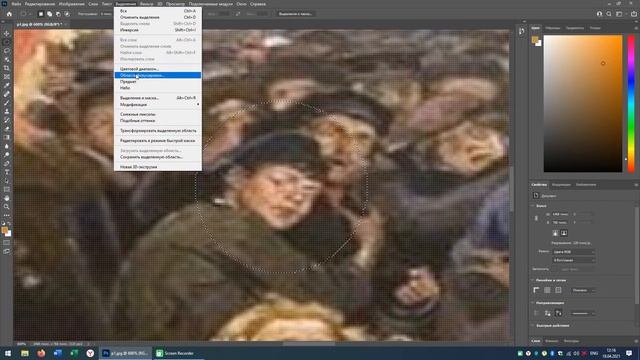Viewport: 640px width, 360px height.
Task: Select the Lasso tool
Action: 7,51
